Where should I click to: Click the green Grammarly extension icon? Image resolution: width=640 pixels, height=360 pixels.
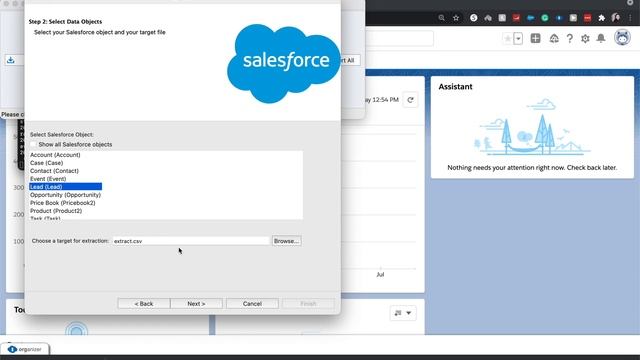point(544,18)
